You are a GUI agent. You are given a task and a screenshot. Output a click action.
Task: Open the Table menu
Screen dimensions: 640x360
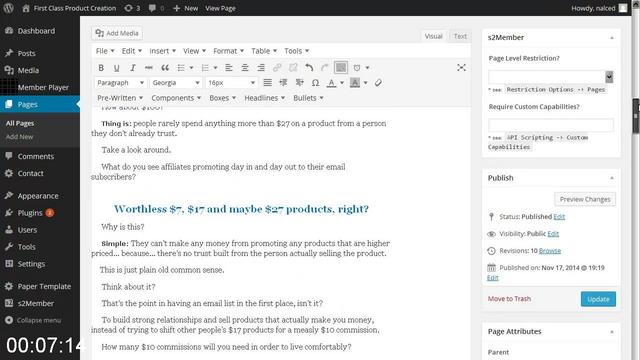(264, 51)
